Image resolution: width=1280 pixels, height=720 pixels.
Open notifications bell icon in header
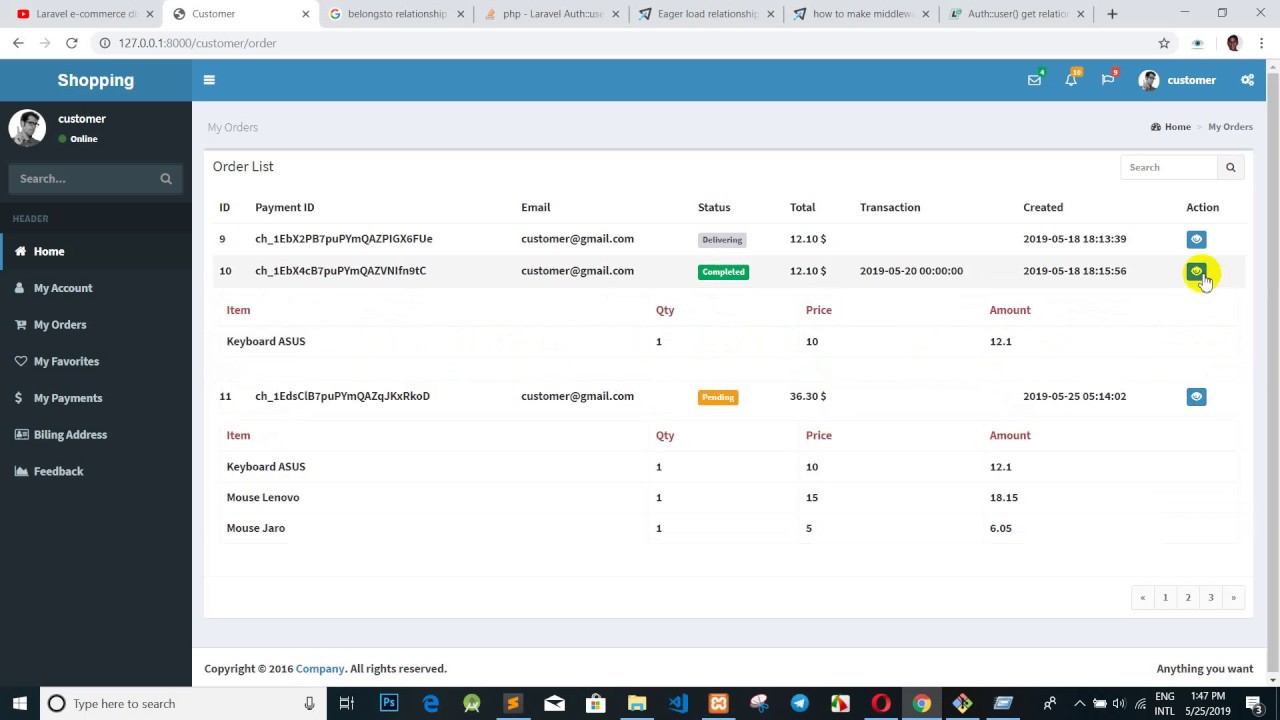1071,80
